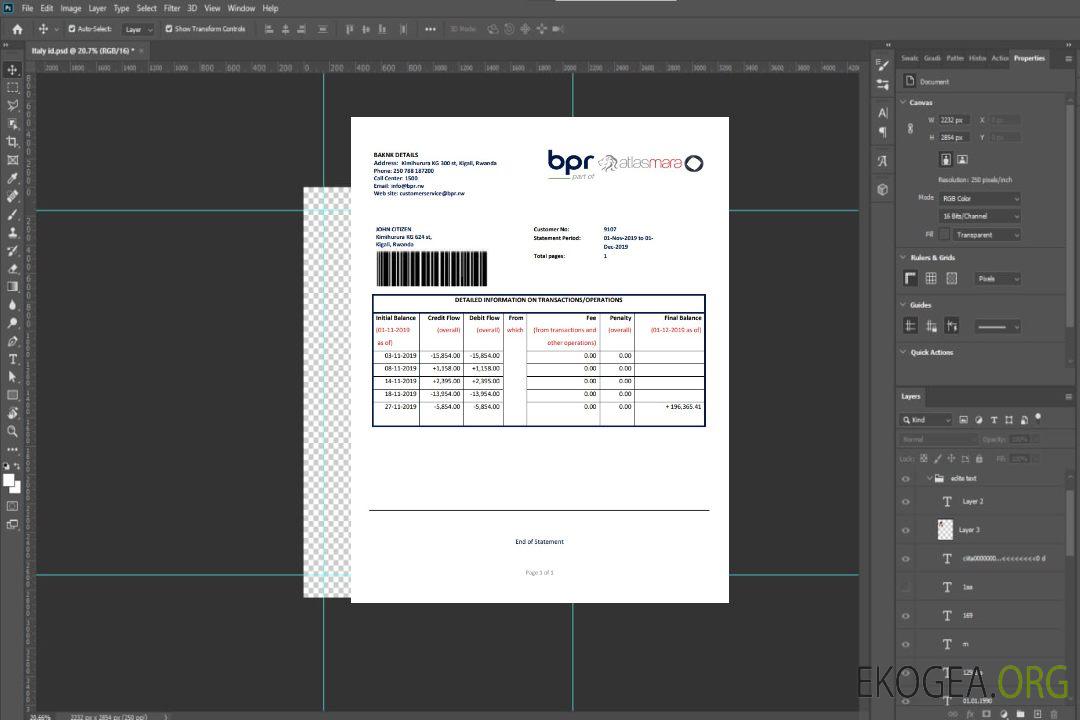Open the ruler units Pixels dropdown

tap(997, 279)
